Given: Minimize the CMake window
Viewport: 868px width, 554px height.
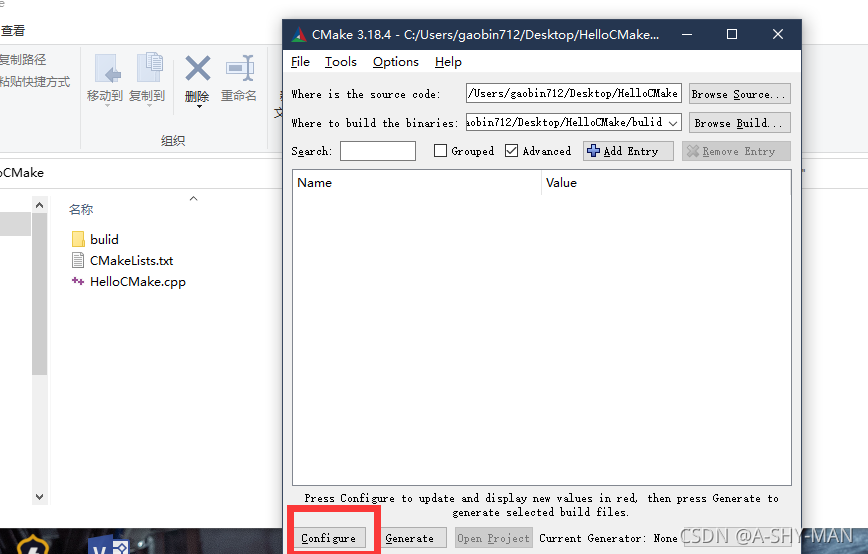Looking at the screenshot, I should [687, 34].
